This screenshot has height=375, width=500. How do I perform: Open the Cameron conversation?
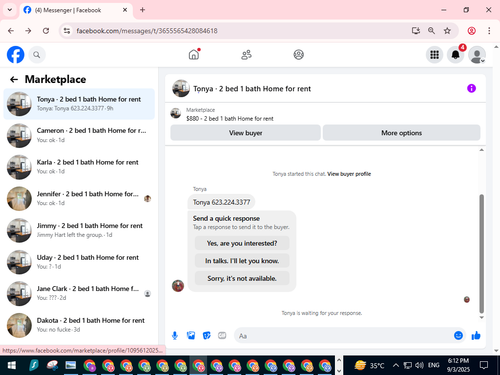[79, 135]
